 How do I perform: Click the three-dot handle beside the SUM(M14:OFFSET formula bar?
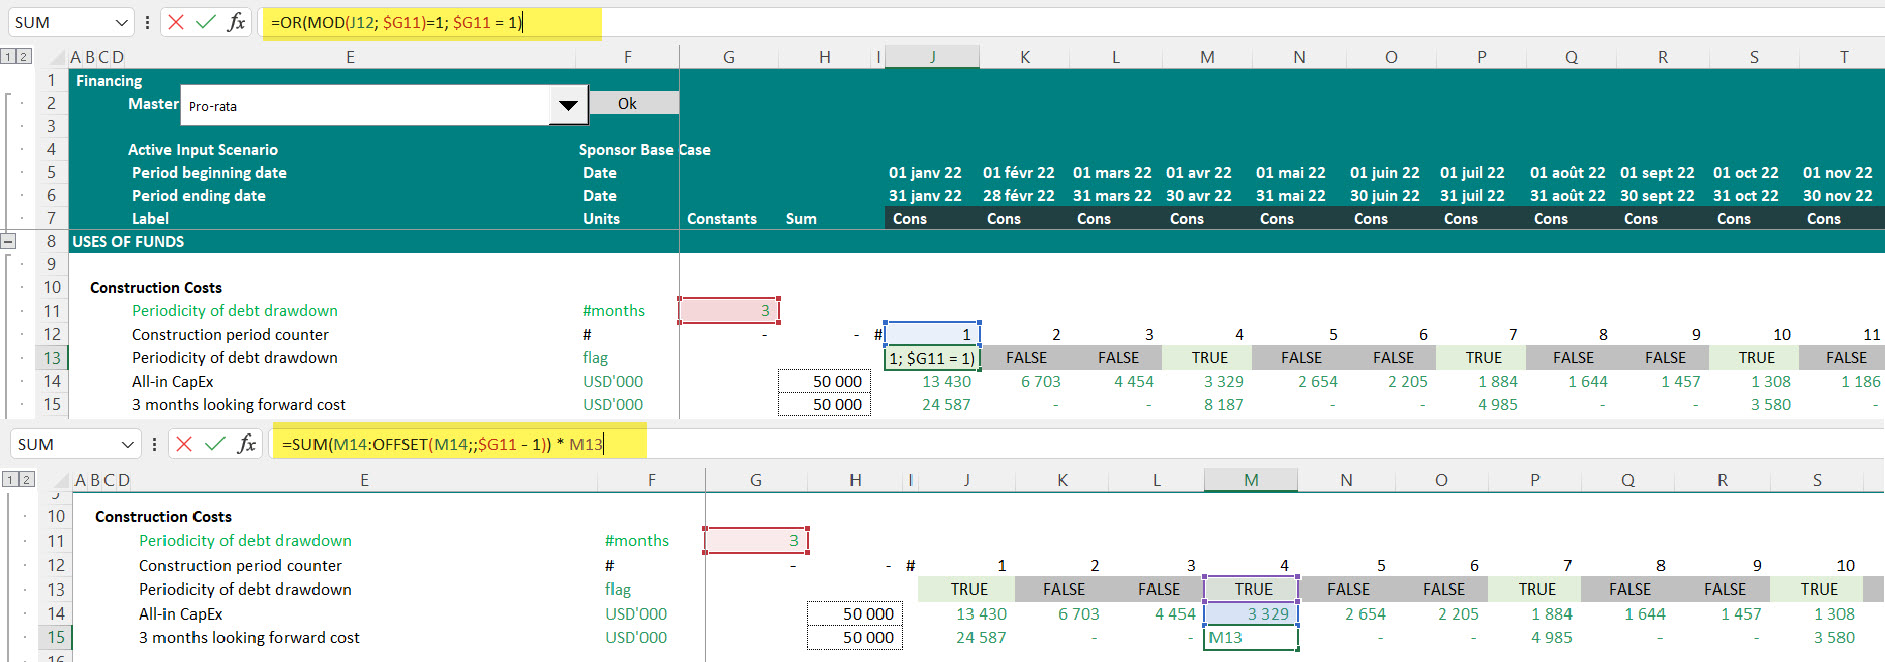154,444
